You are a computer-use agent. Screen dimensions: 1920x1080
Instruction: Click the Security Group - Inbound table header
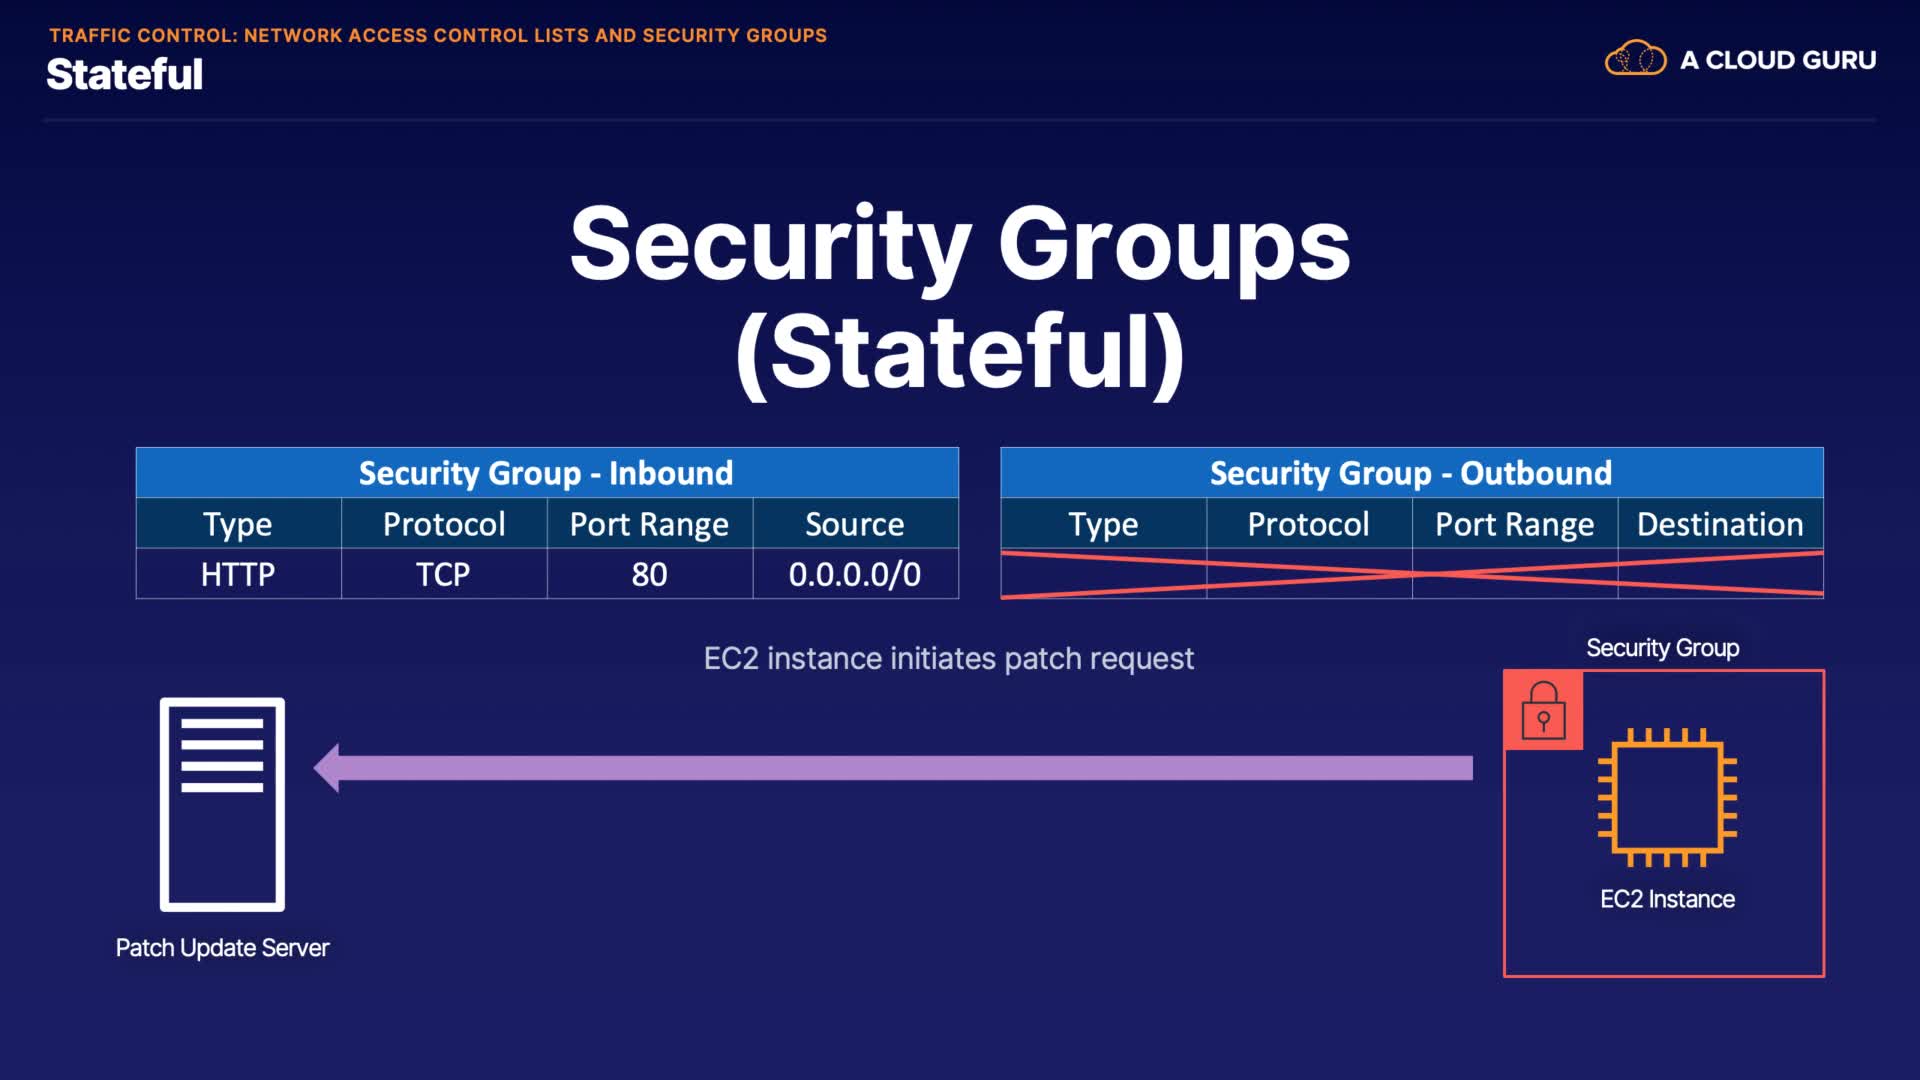(x=546, y=473)
